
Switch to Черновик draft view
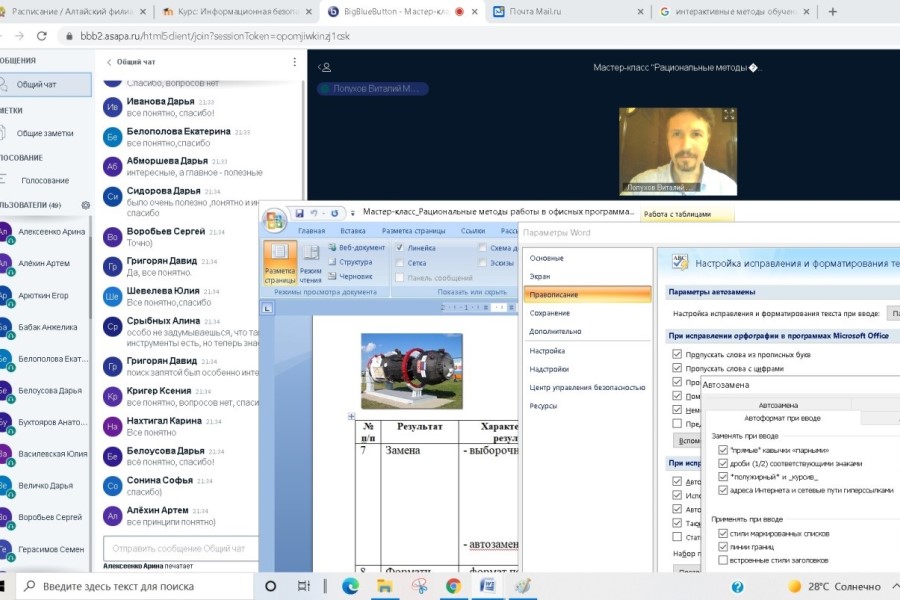point(351,276)
